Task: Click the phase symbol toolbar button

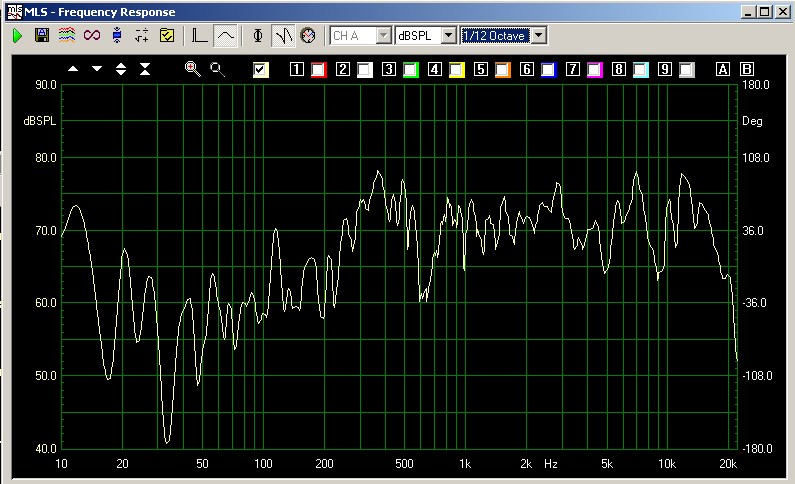Action: [258, 35]
